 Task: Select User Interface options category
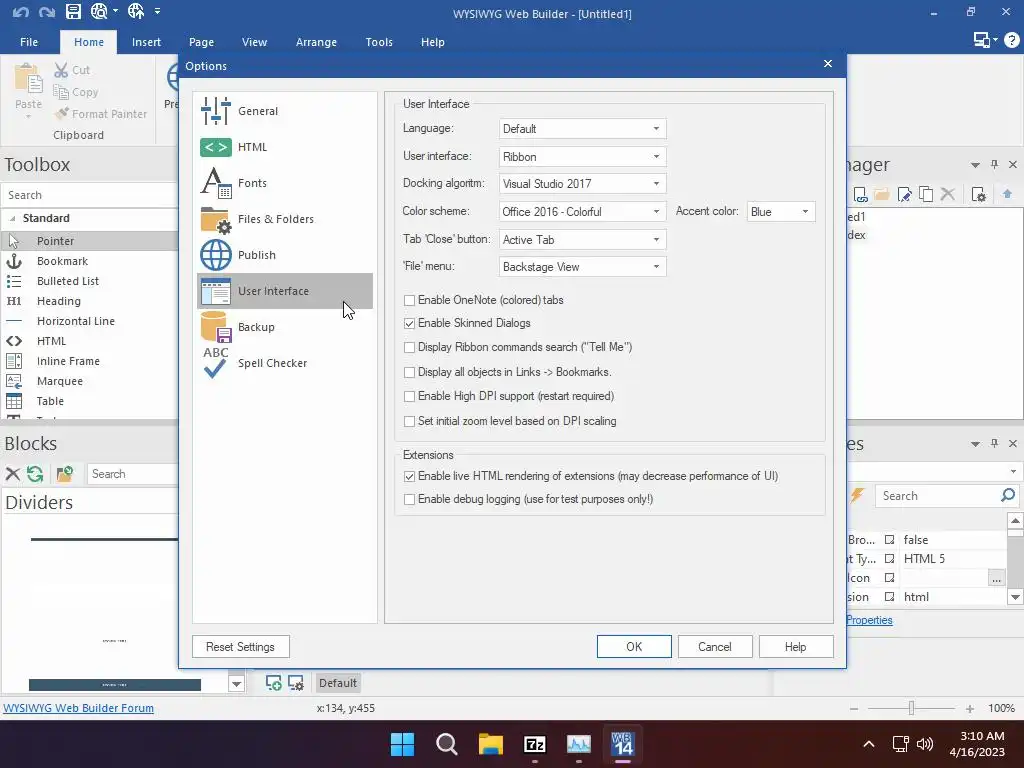[285, 291]
